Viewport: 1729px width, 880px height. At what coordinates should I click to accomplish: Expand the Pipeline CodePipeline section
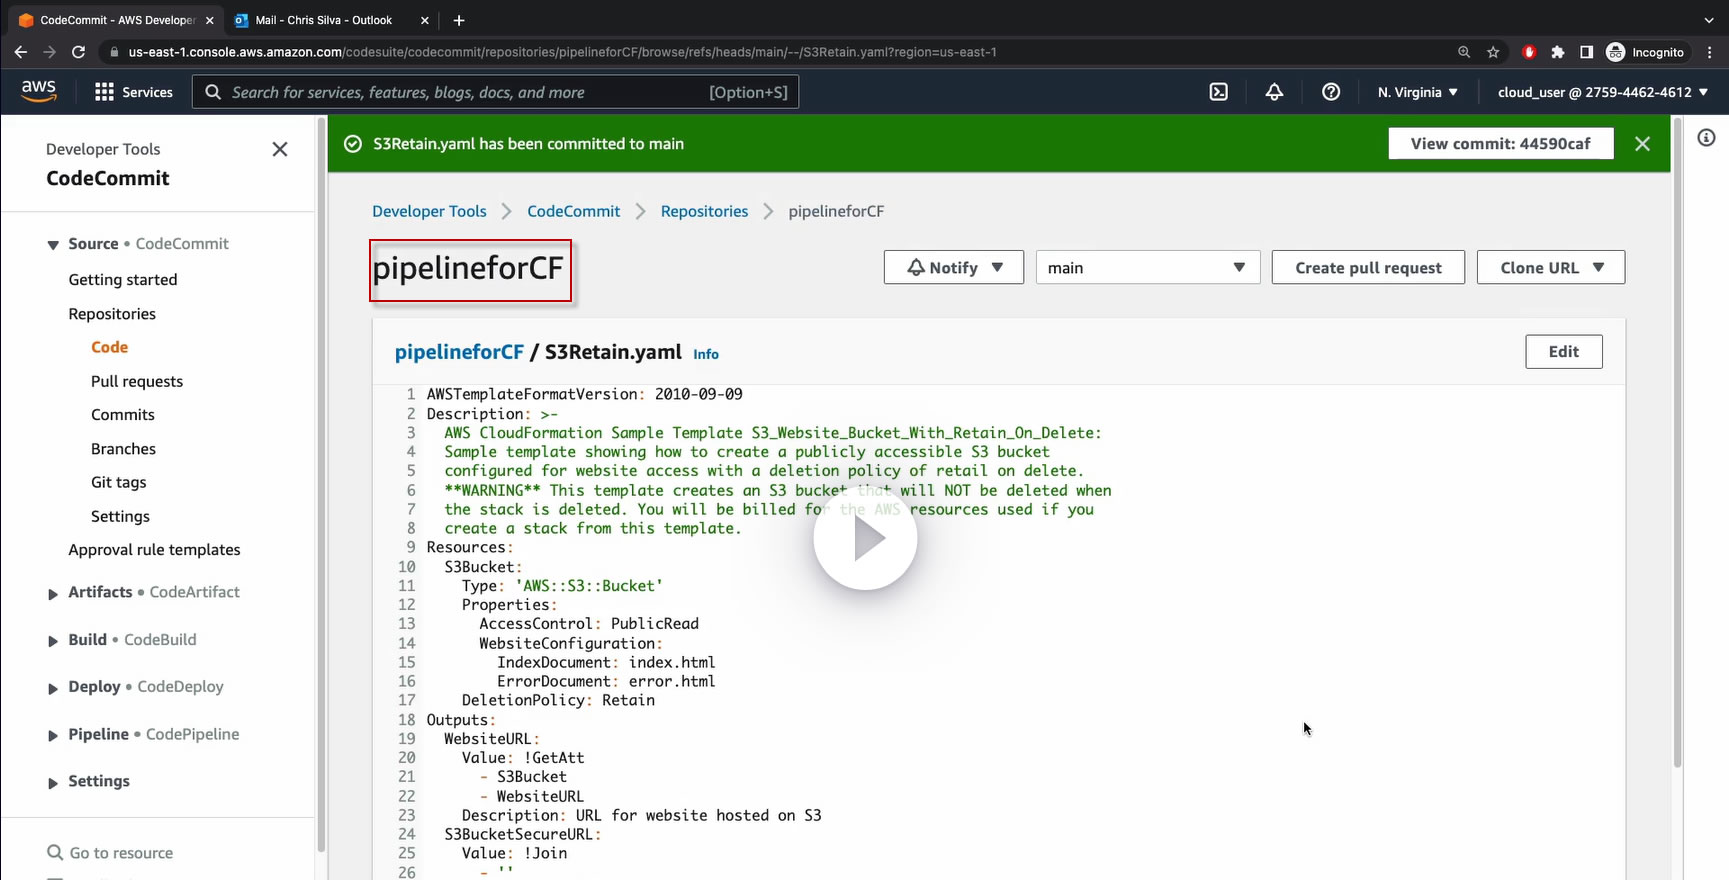point(53,736)
